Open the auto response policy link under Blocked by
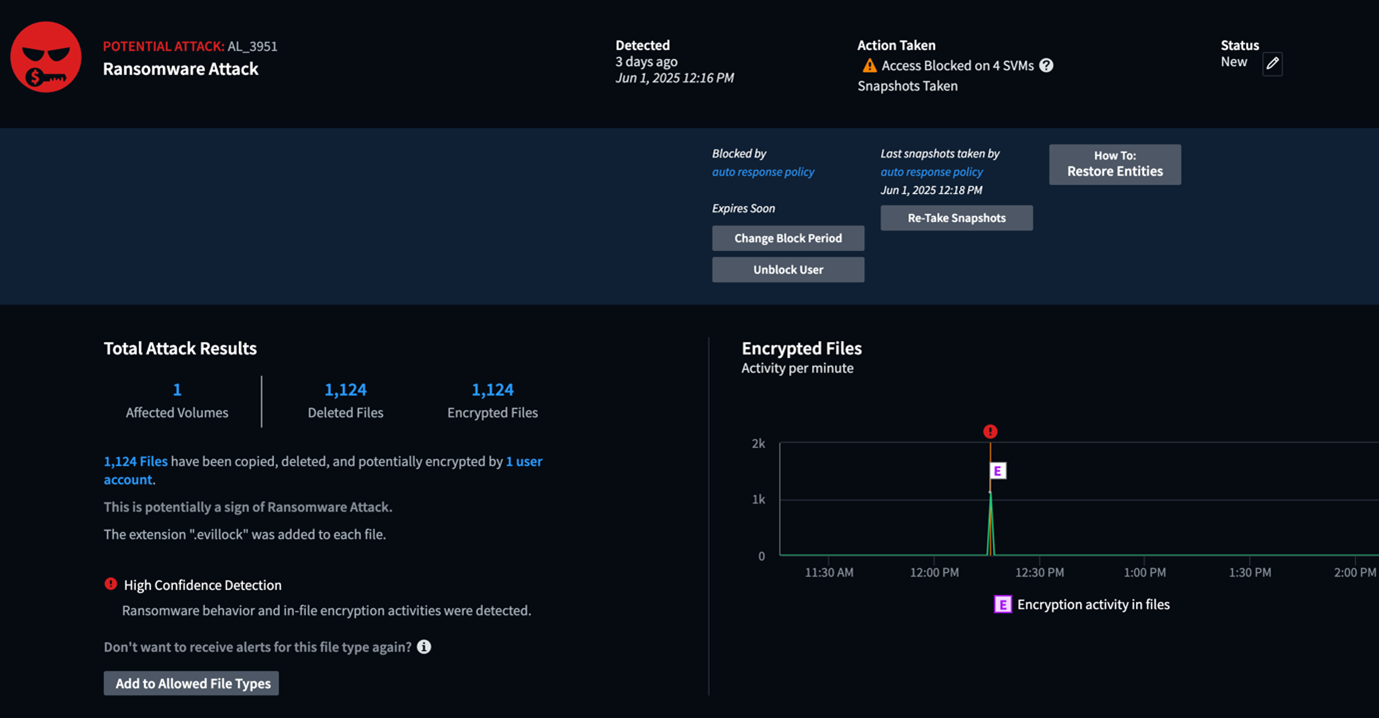The width and height of the screenshot is (1379, 718). [x=763, y=172]
